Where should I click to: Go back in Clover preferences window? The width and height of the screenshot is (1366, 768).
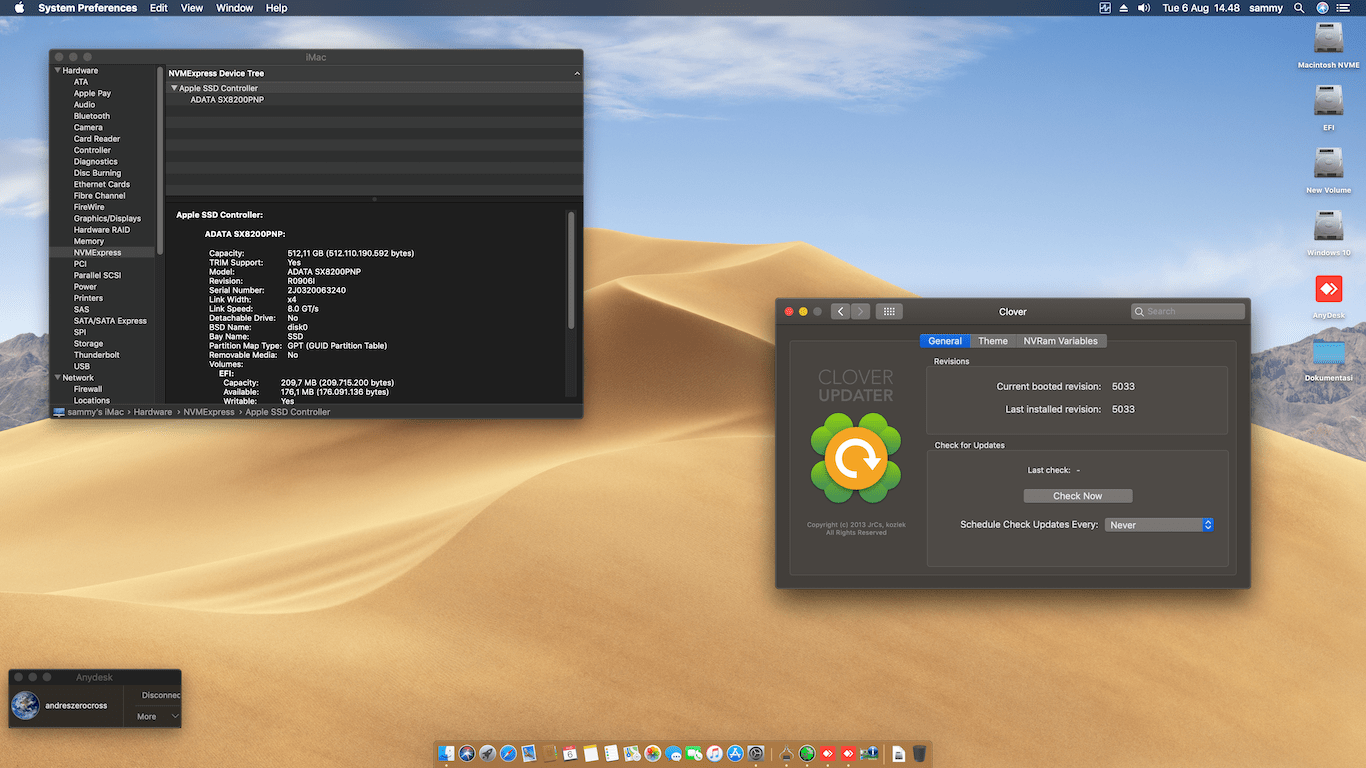[x=840, y=312]
